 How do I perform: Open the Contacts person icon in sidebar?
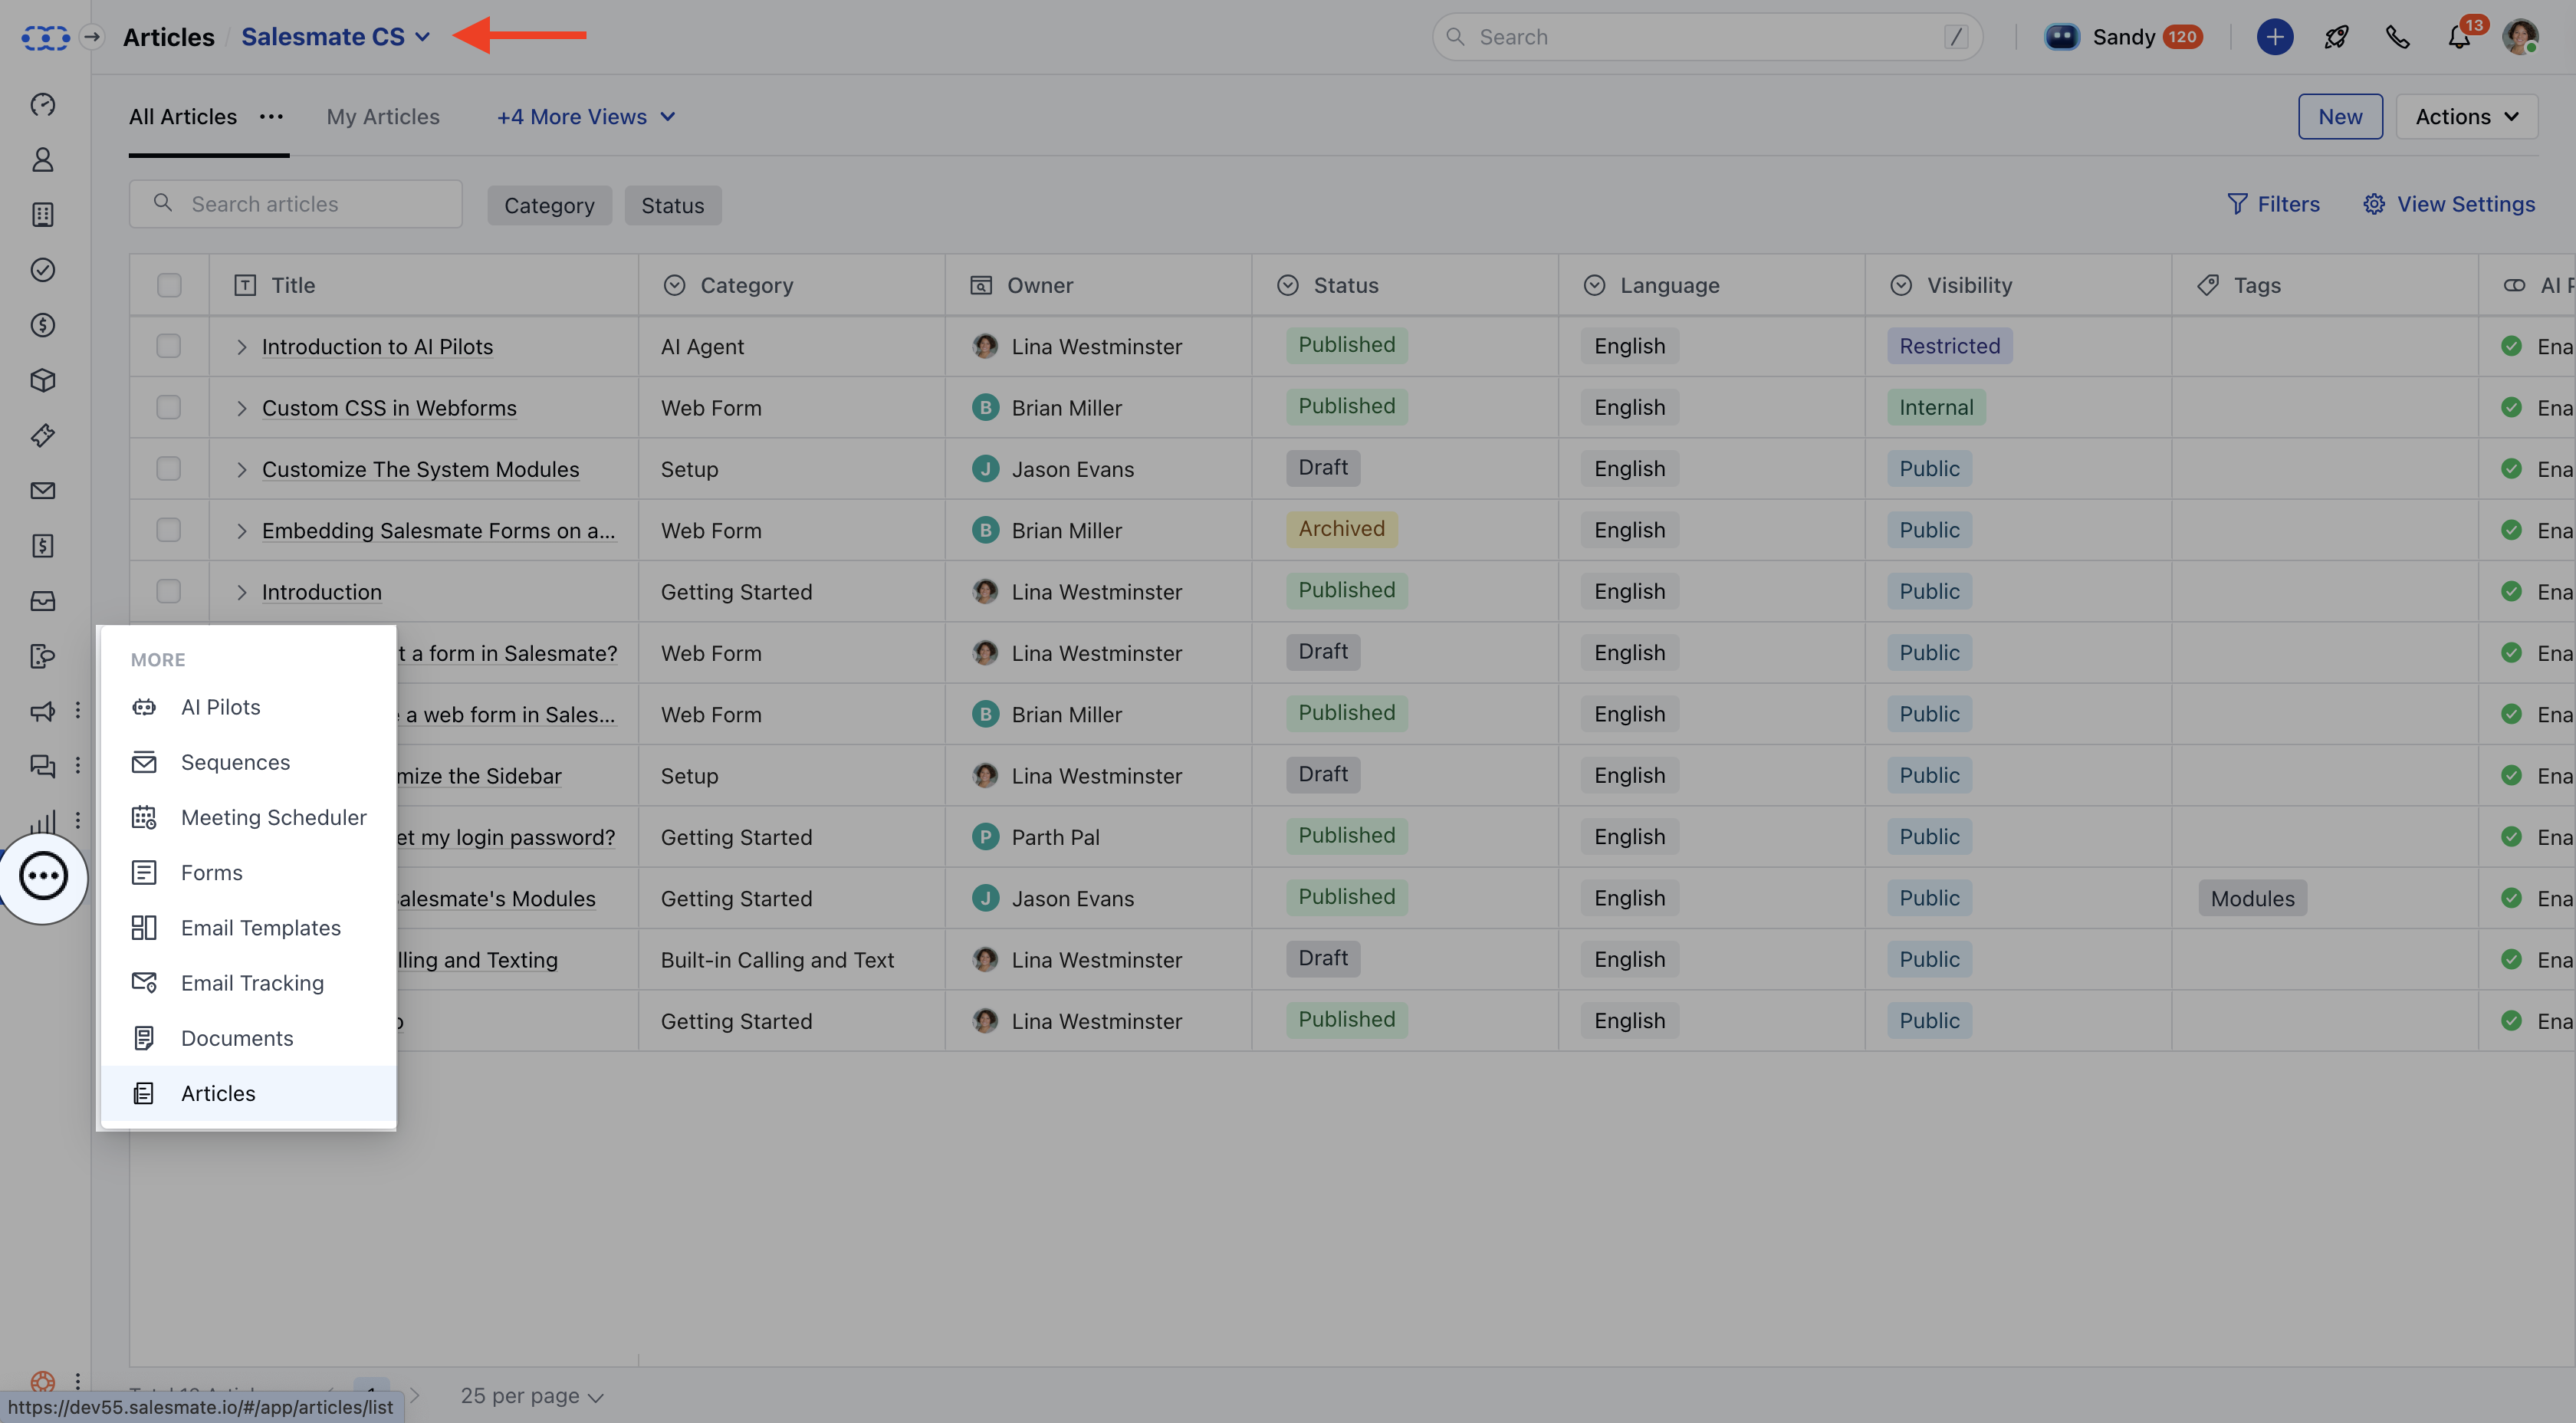point(42,160)
